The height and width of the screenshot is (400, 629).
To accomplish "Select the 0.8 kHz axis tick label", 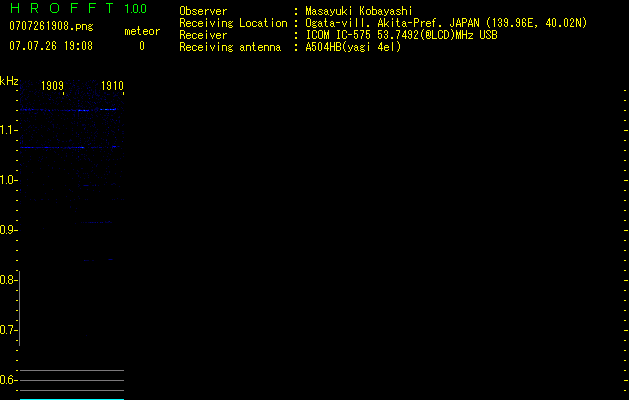I will [7, 280].
